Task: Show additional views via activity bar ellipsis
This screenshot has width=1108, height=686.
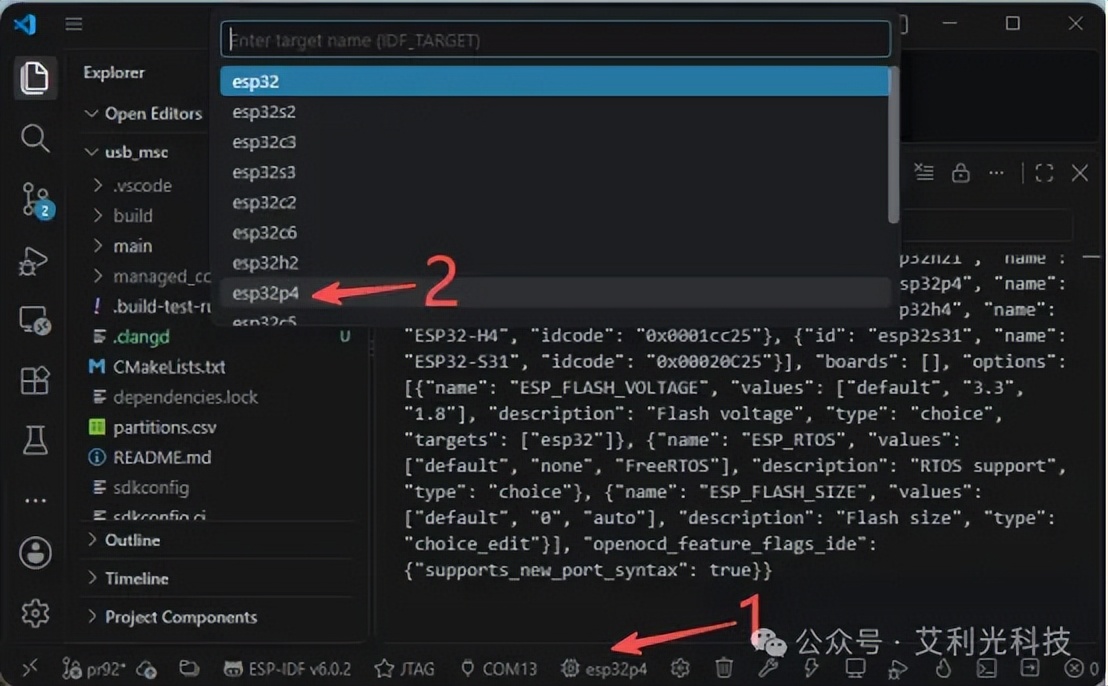Action: pos(35,500)
